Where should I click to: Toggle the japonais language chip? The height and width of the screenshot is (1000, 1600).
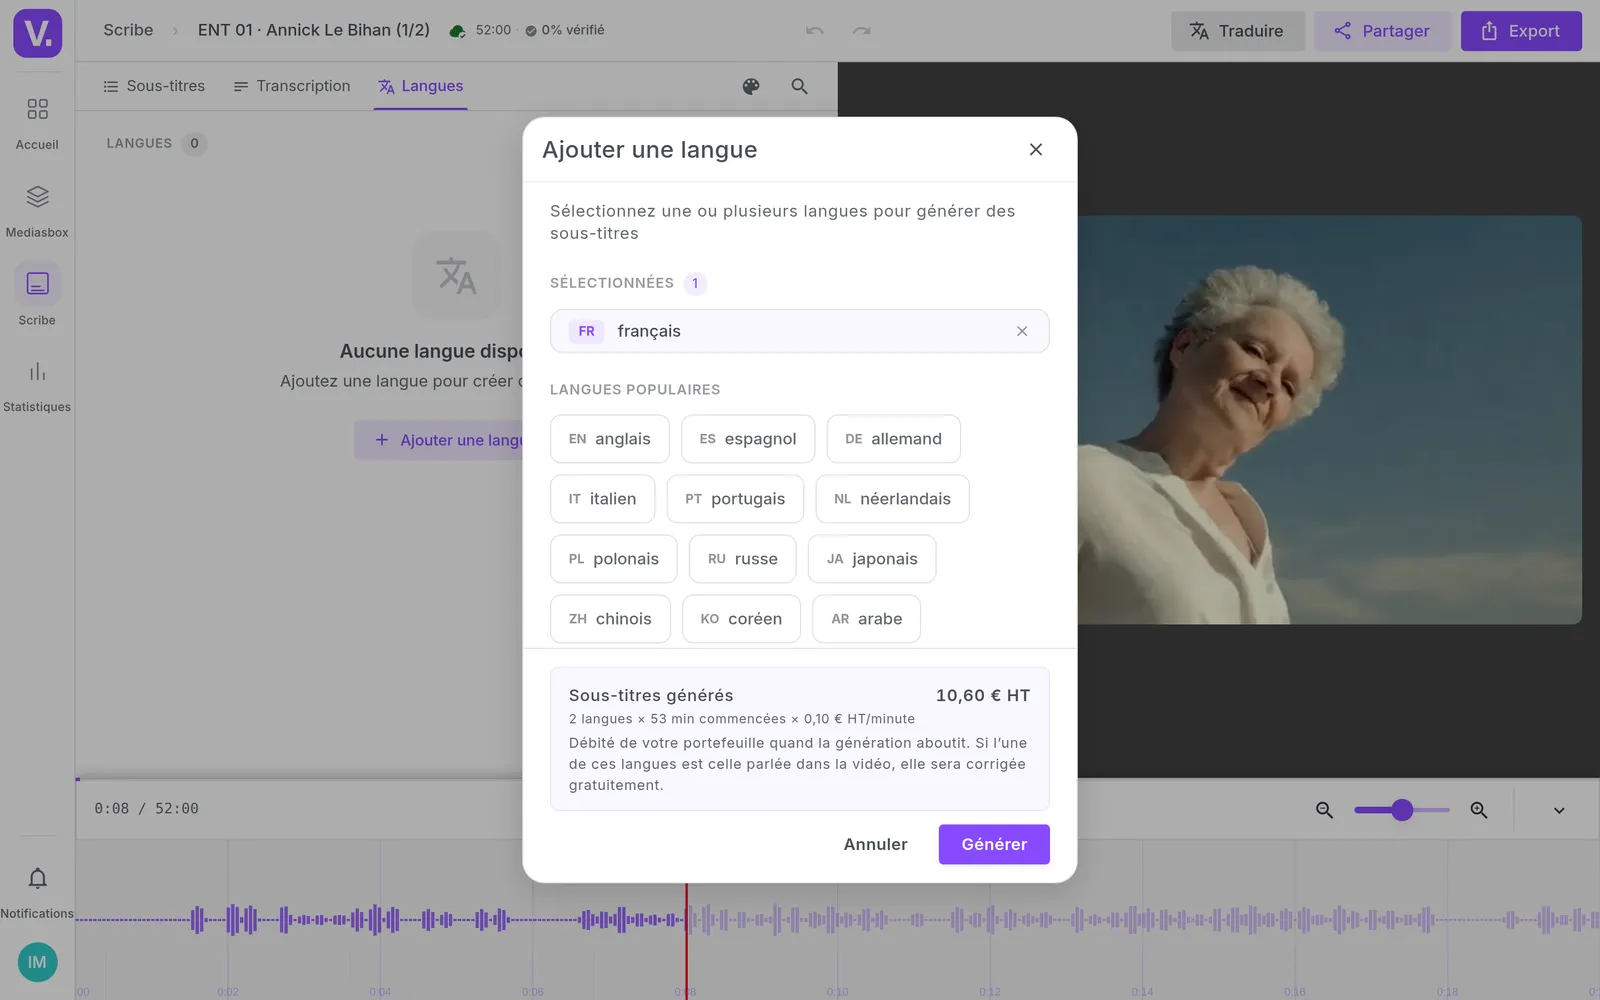(x=872, y=559)
